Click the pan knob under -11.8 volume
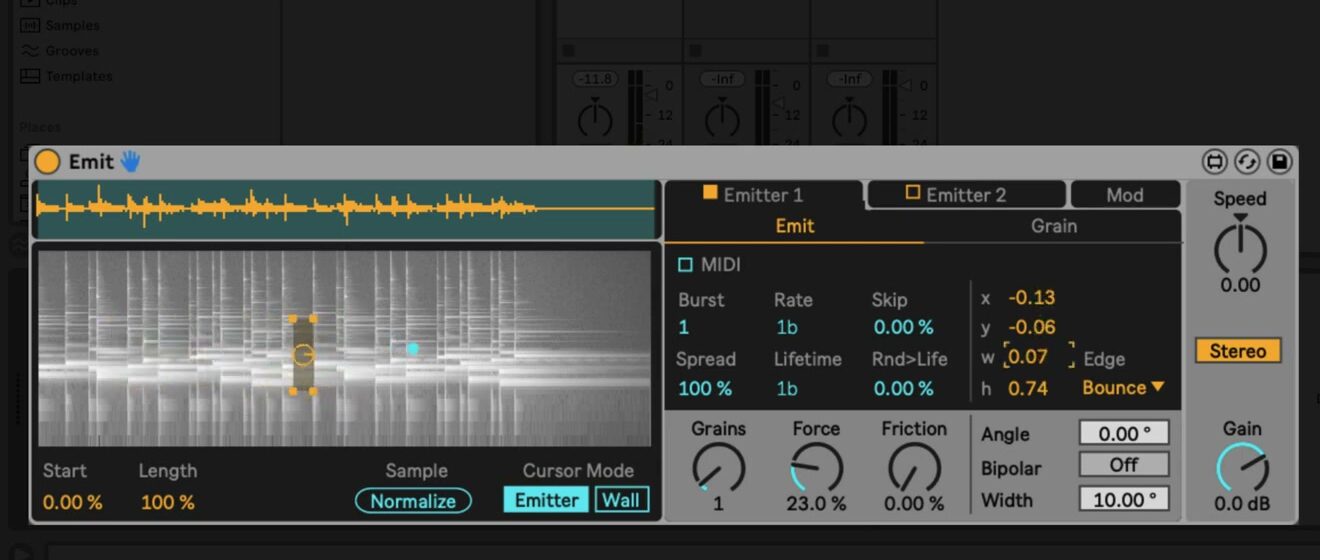The image size is (1320, 560). click(x=595, y=119)
